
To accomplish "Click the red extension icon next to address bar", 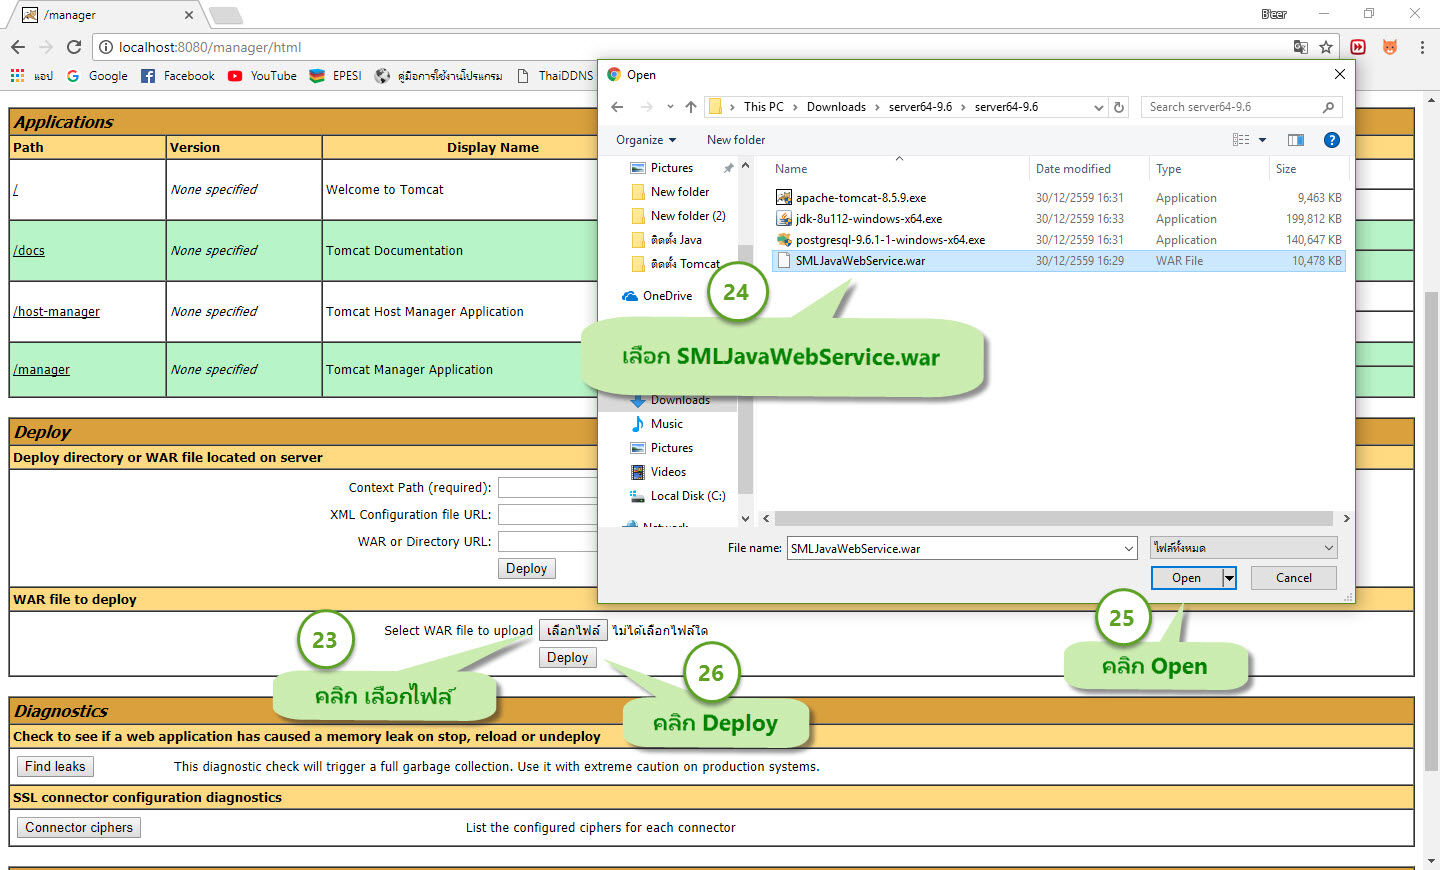I will (x=1358, y=47).
